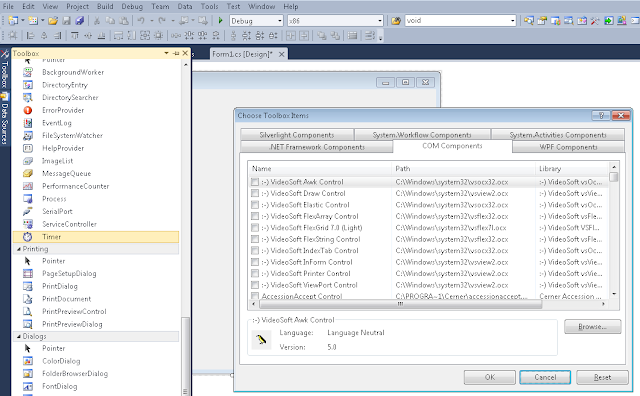Click the Copy toolbar icon
The height and width of the screenshot is (396, 640).
click(110, 20)
